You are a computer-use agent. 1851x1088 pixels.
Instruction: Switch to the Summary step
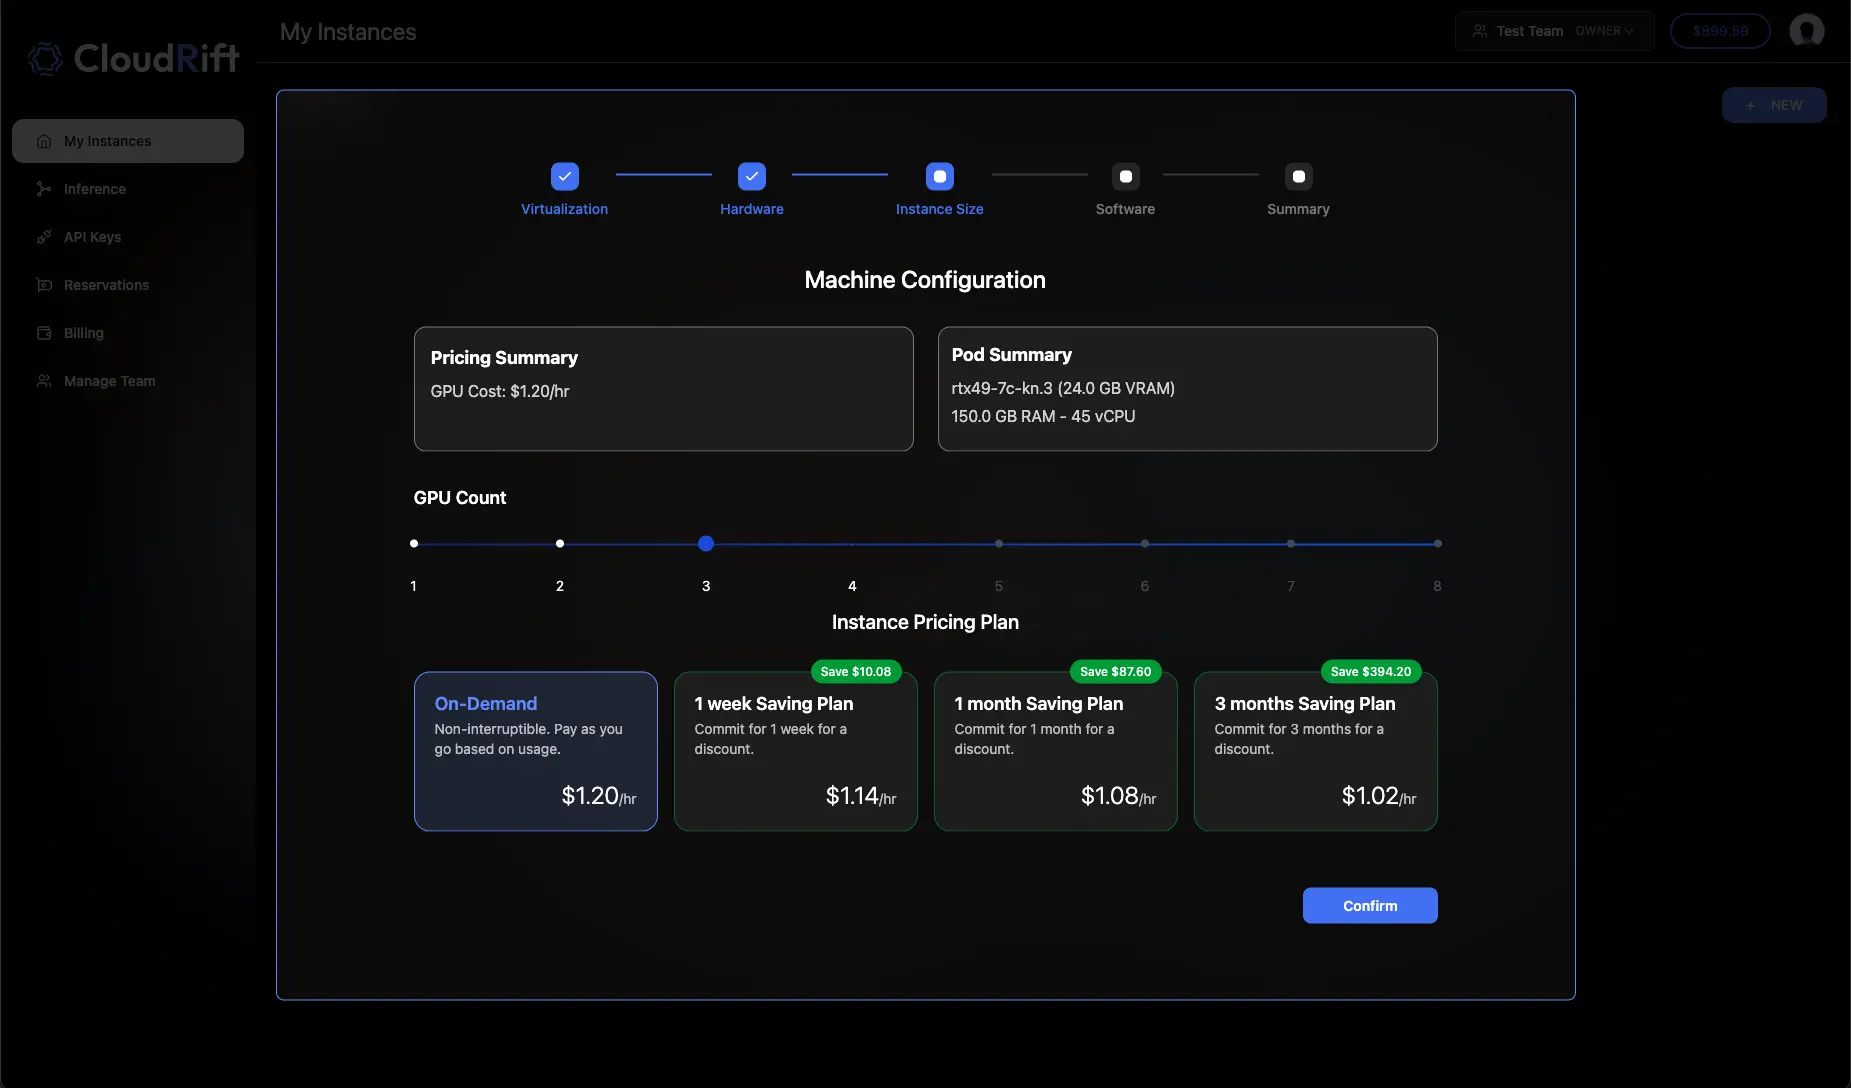(1297, 176)
